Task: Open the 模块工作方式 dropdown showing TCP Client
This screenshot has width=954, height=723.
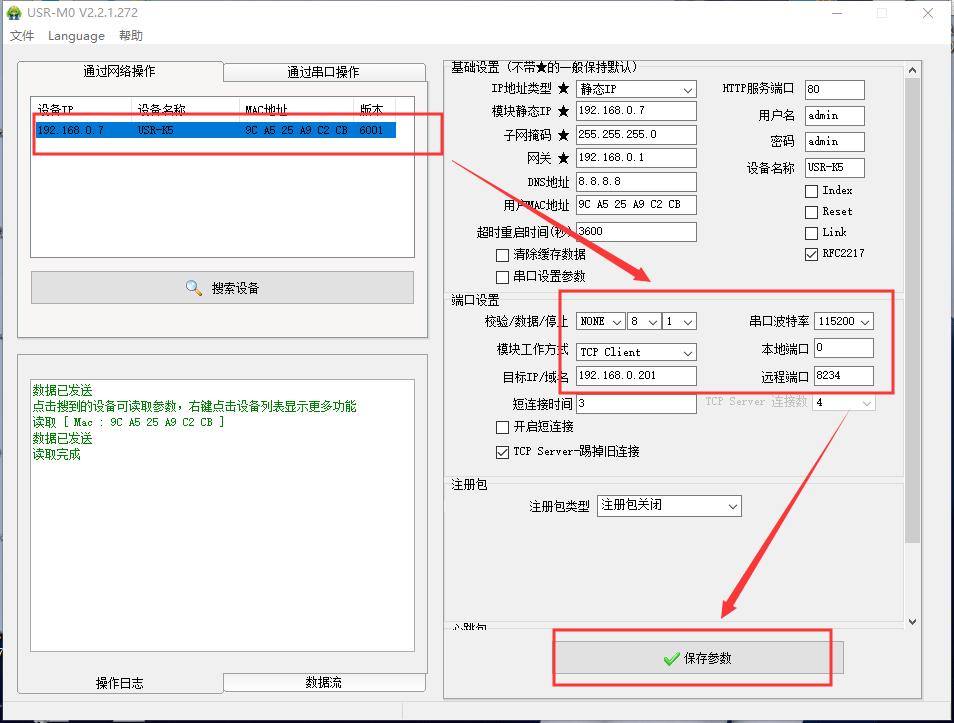Action: coord(636,352)
